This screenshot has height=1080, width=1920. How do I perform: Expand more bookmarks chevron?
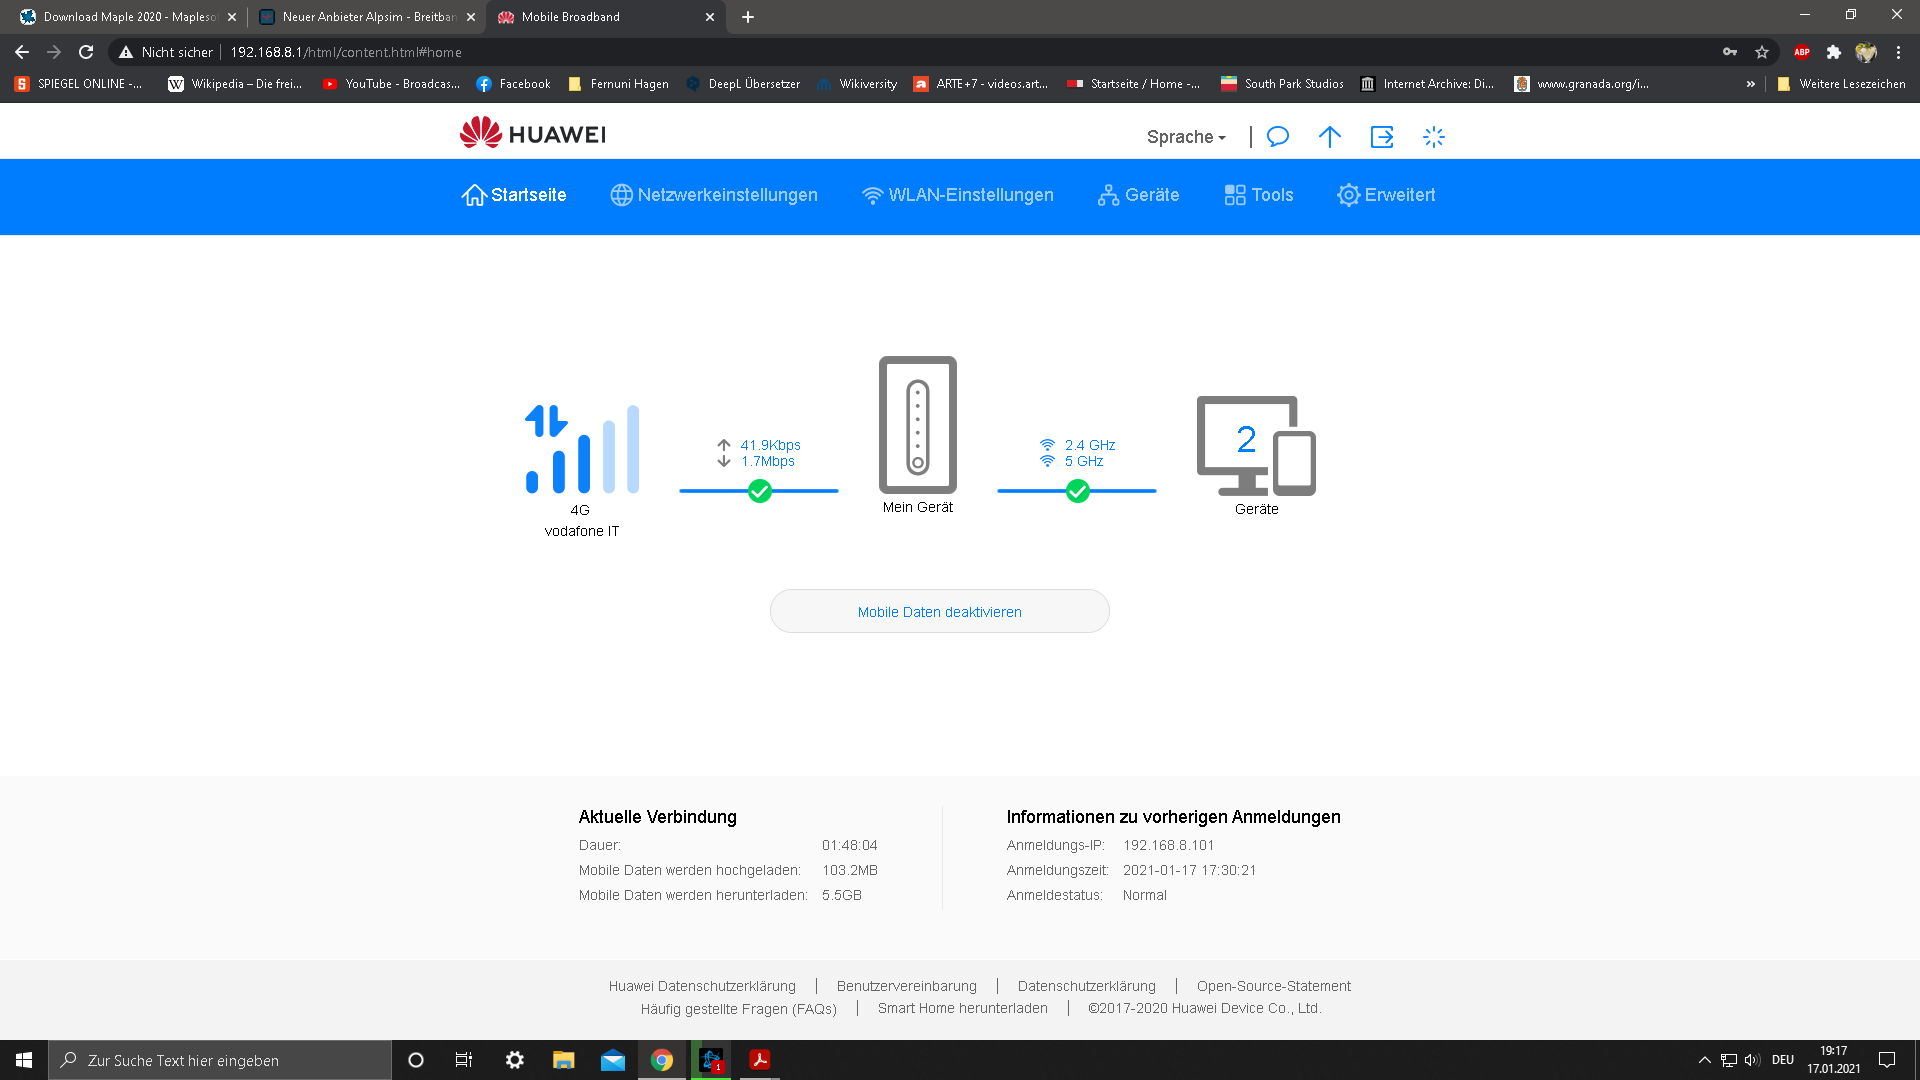click(x=1751, y=84)
